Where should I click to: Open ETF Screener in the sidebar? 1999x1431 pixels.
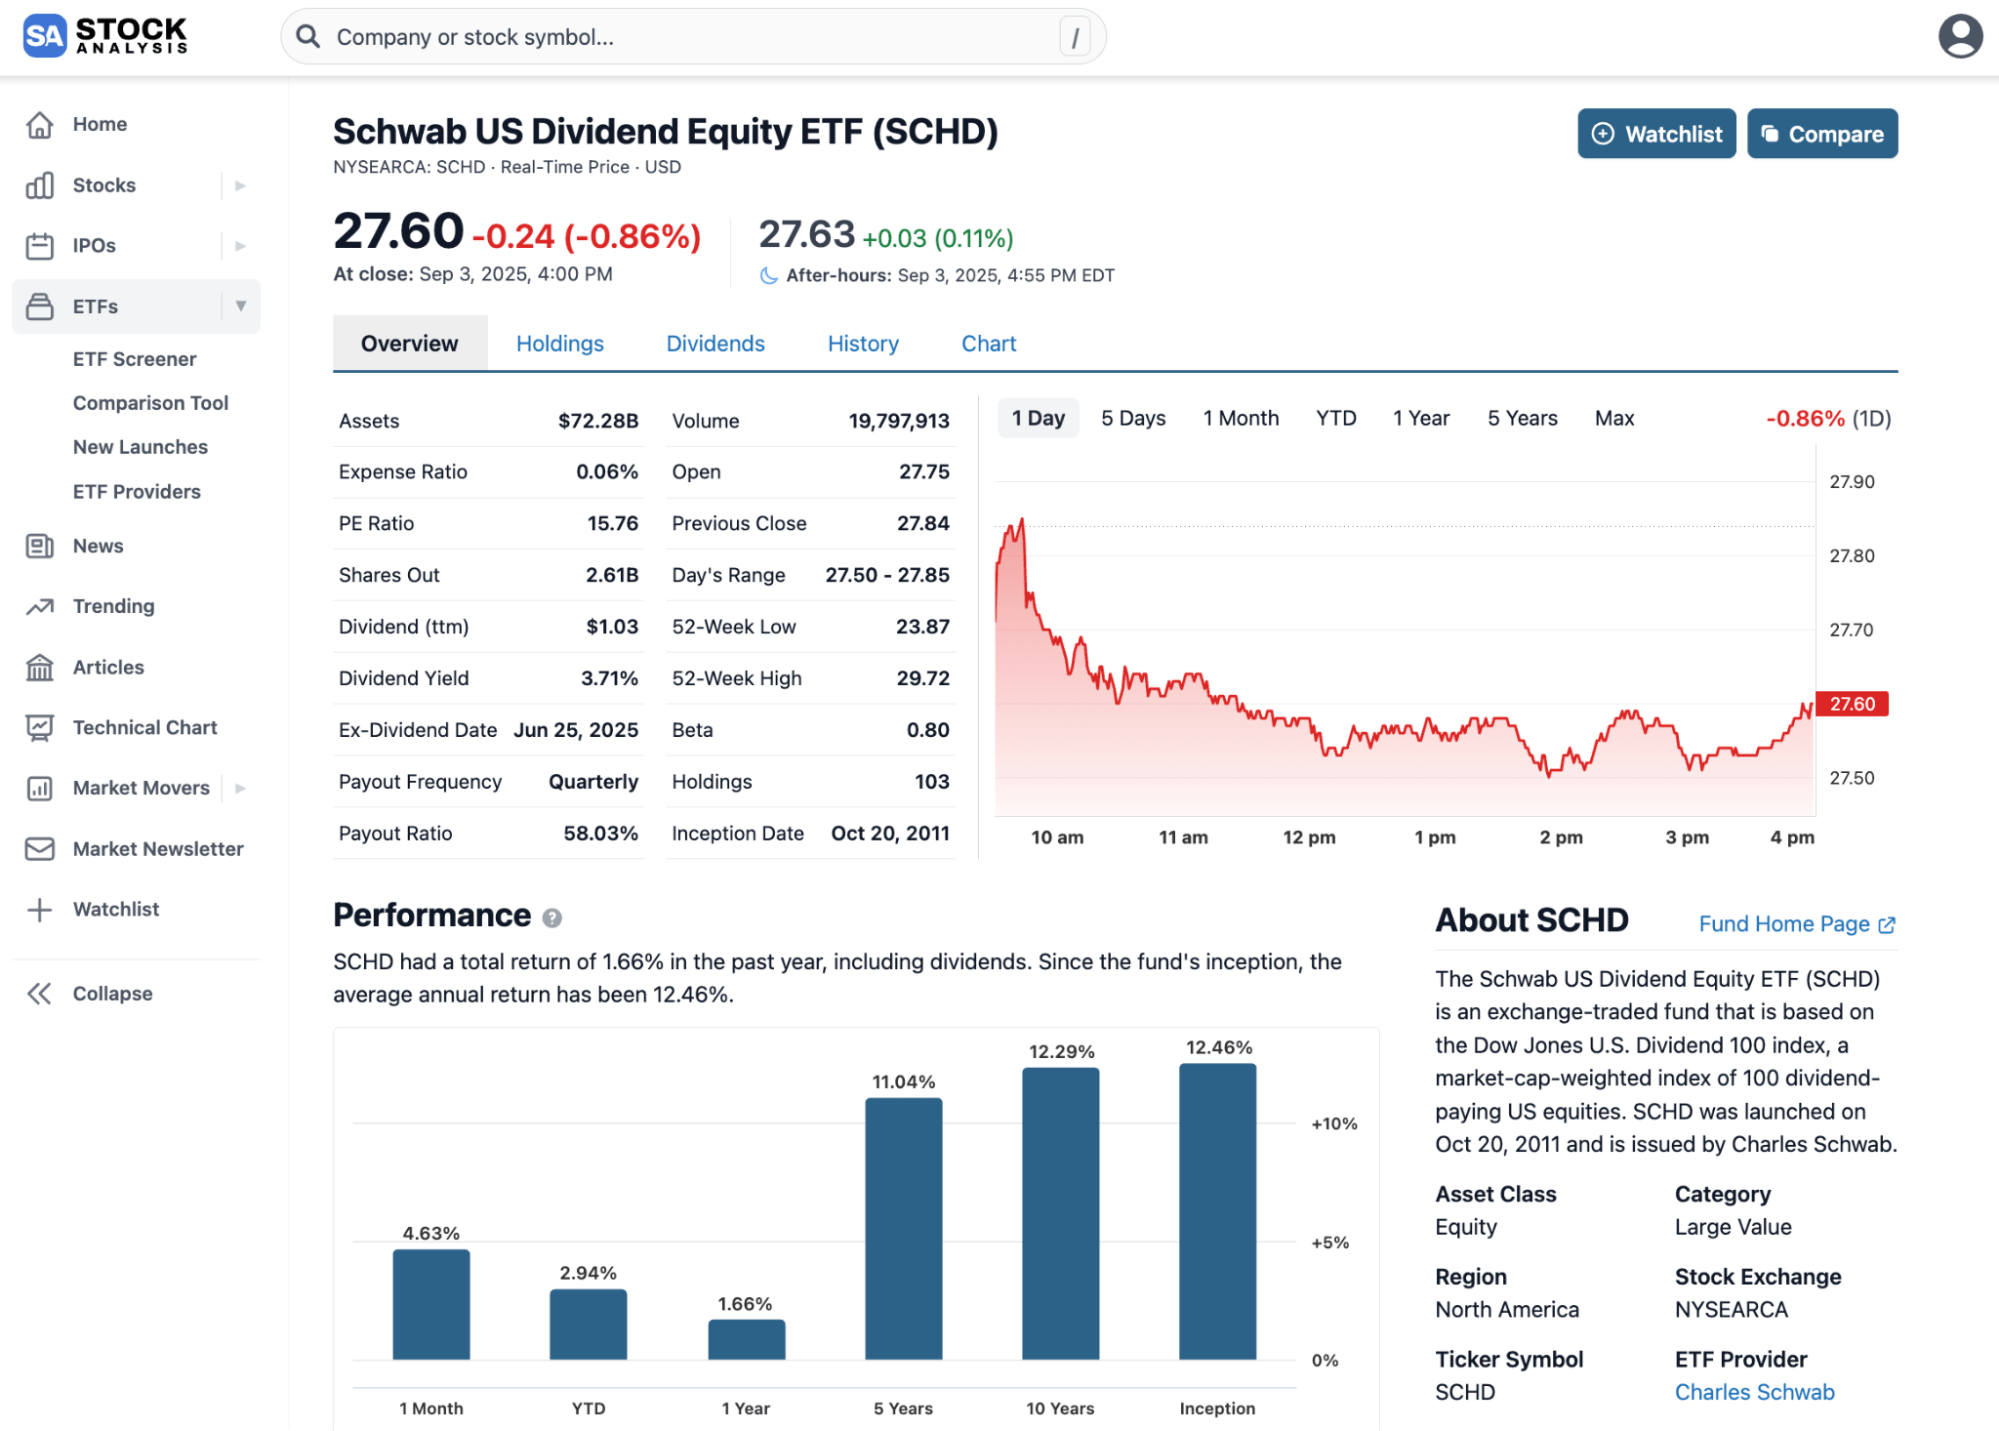point(134,359)
